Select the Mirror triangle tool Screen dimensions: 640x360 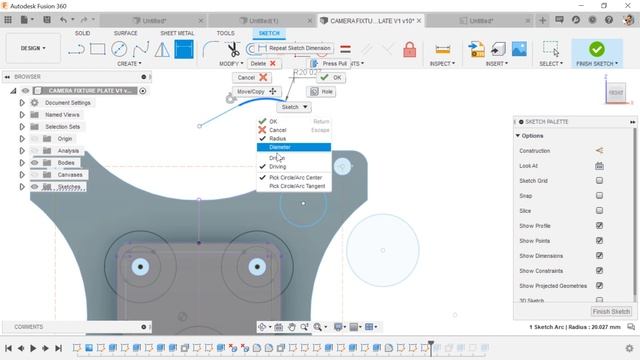pyautogui.click(x=162, y=49)
